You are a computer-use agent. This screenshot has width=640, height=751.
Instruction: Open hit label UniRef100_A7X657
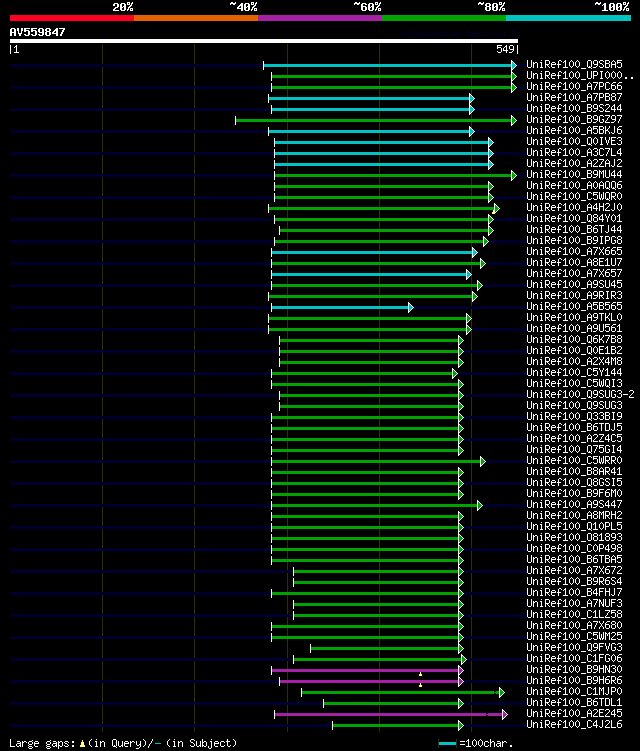pyautogui.click(x=574, y=273)
